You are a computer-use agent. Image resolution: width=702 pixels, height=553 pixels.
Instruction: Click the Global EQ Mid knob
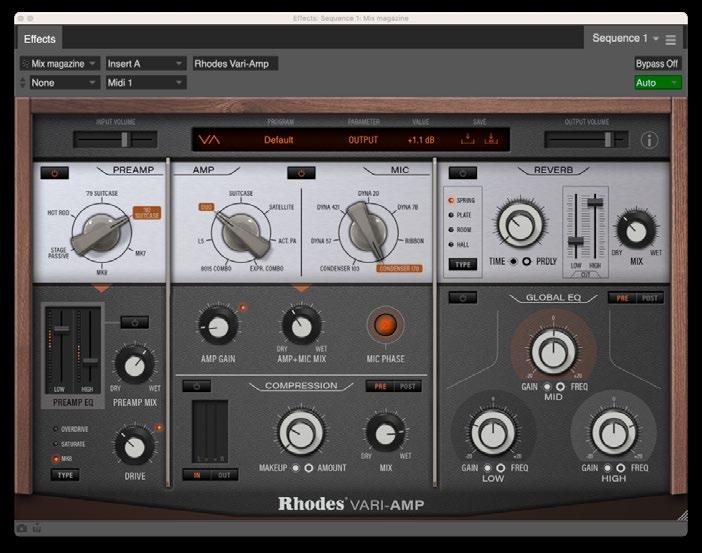[553, 352]
